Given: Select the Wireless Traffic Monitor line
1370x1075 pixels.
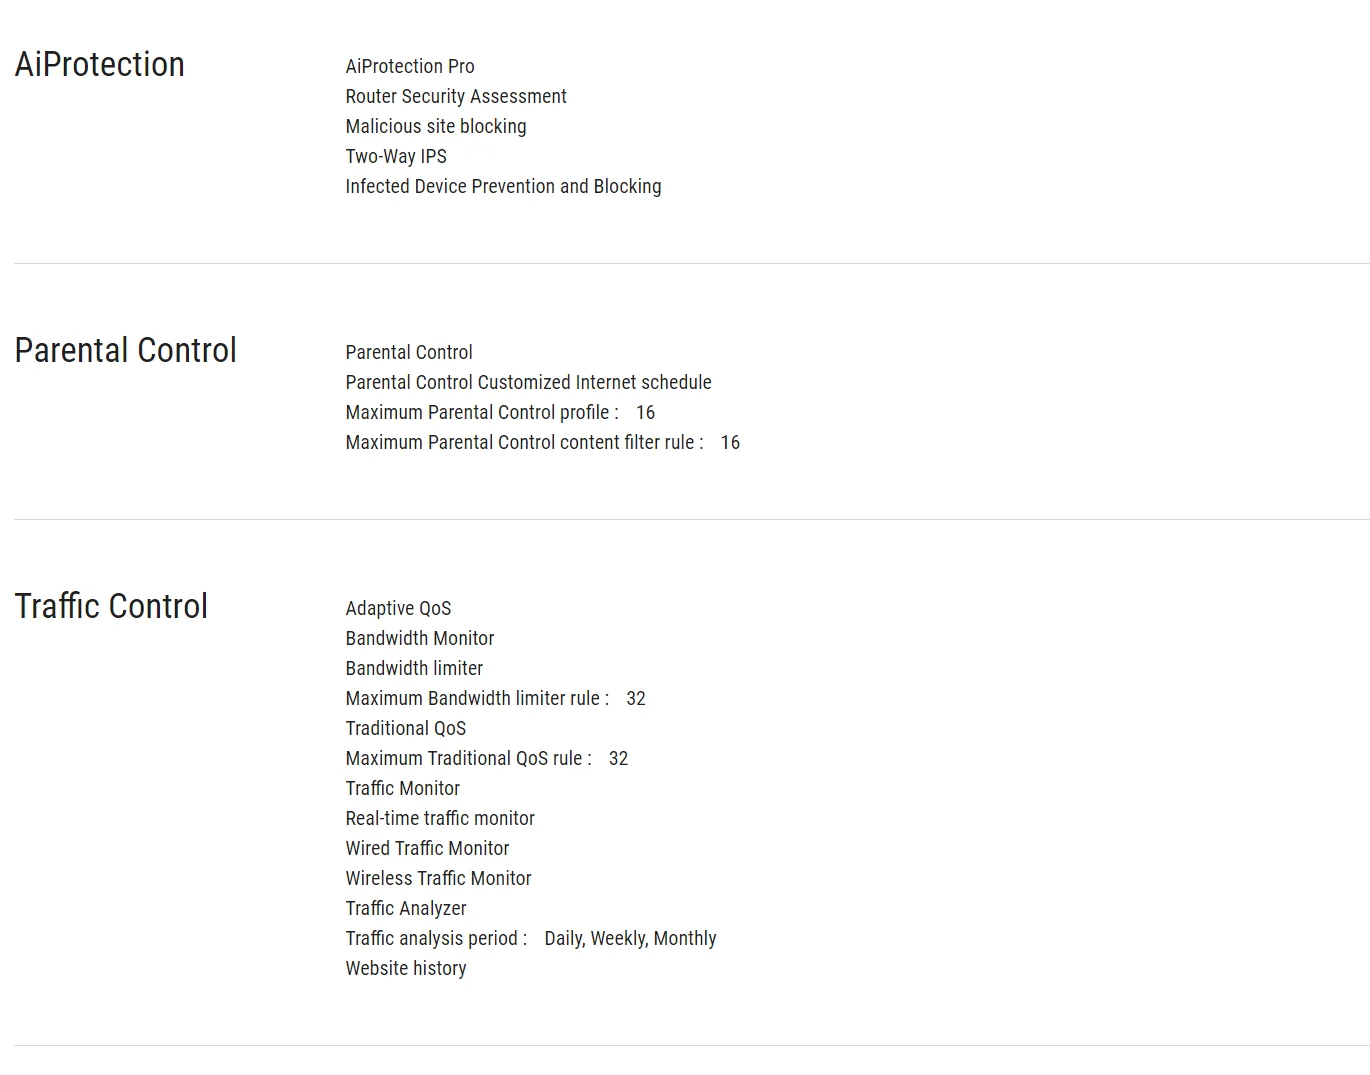Looking at the screenshot, I should pyautogui.click(x=438, y=878).
